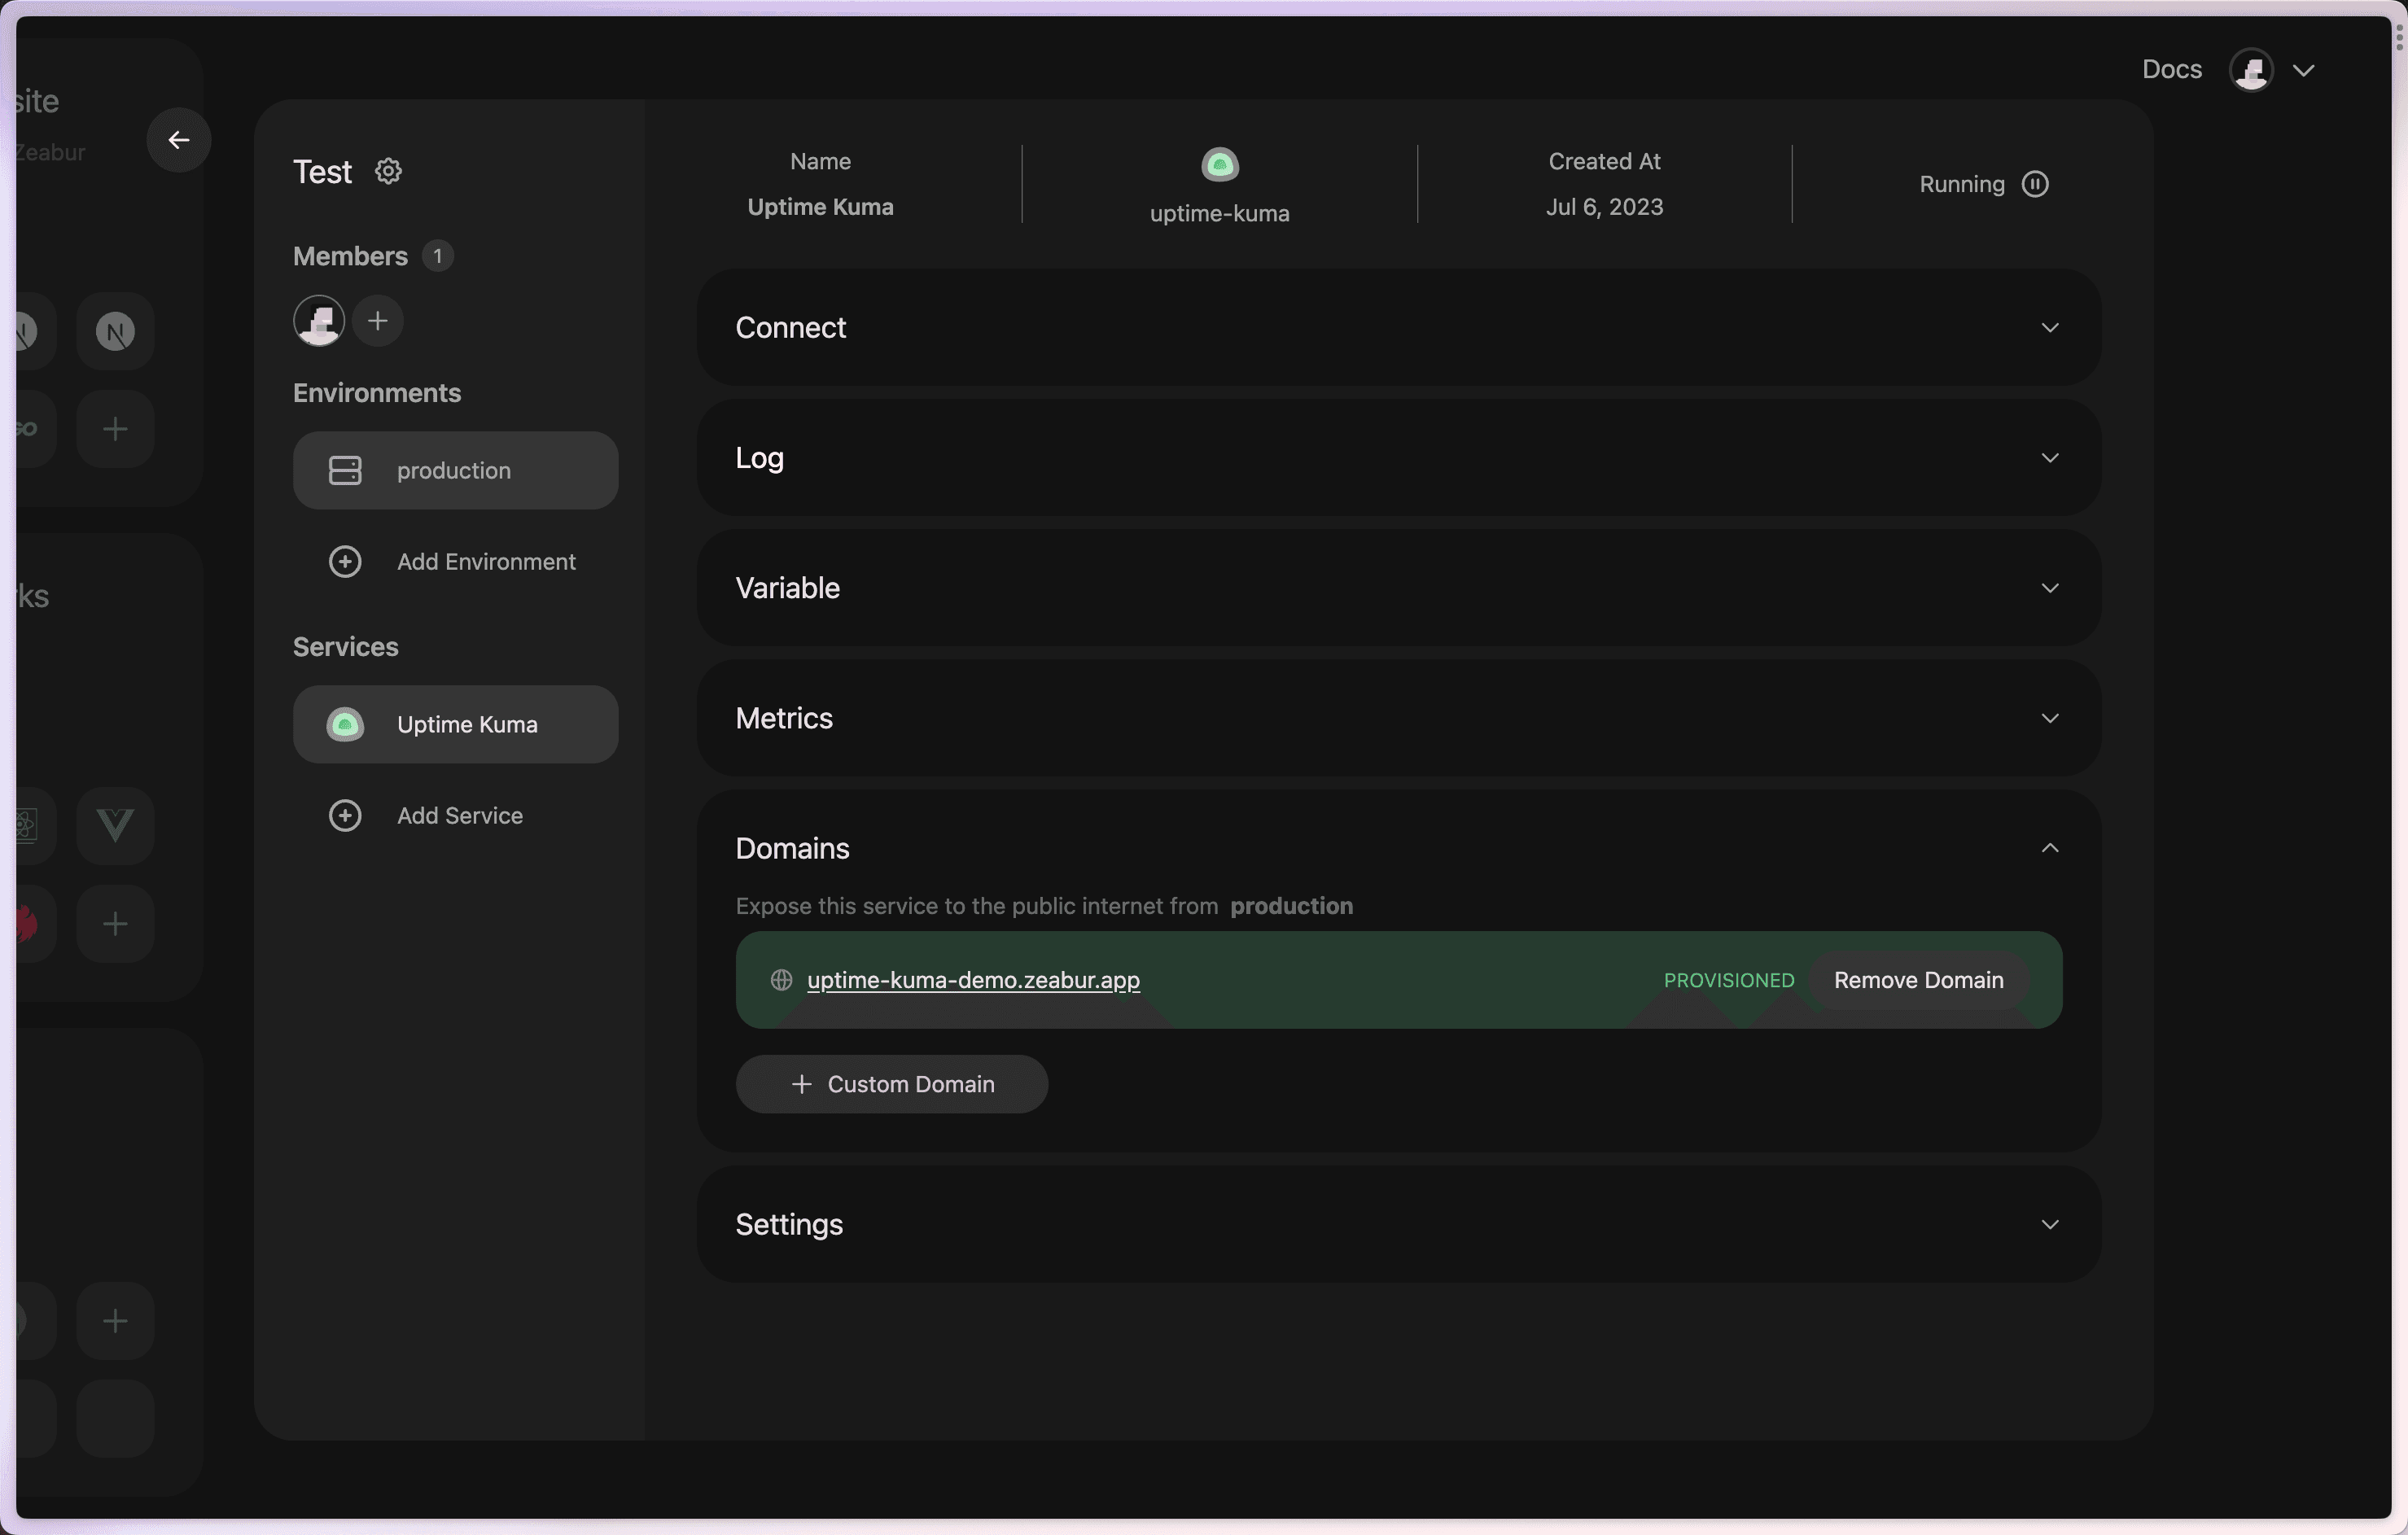Add a Custom Domain
This screenshot has height=1535, width=2408.
coord(891,1084)
